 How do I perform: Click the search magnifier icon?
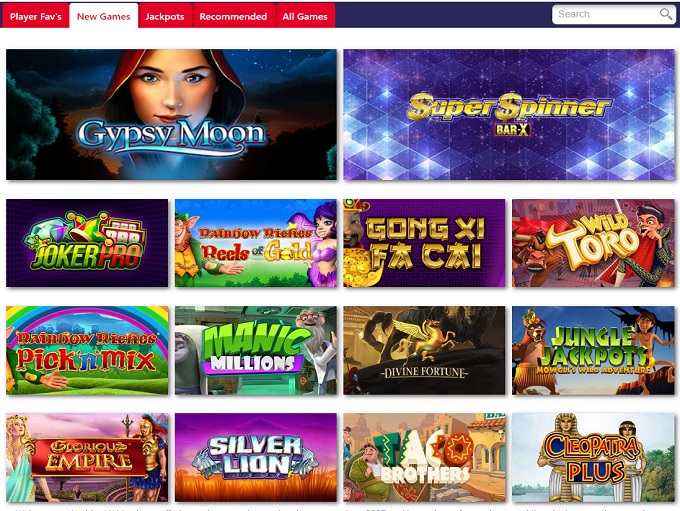pyautogui.click(x=666, y=14)
